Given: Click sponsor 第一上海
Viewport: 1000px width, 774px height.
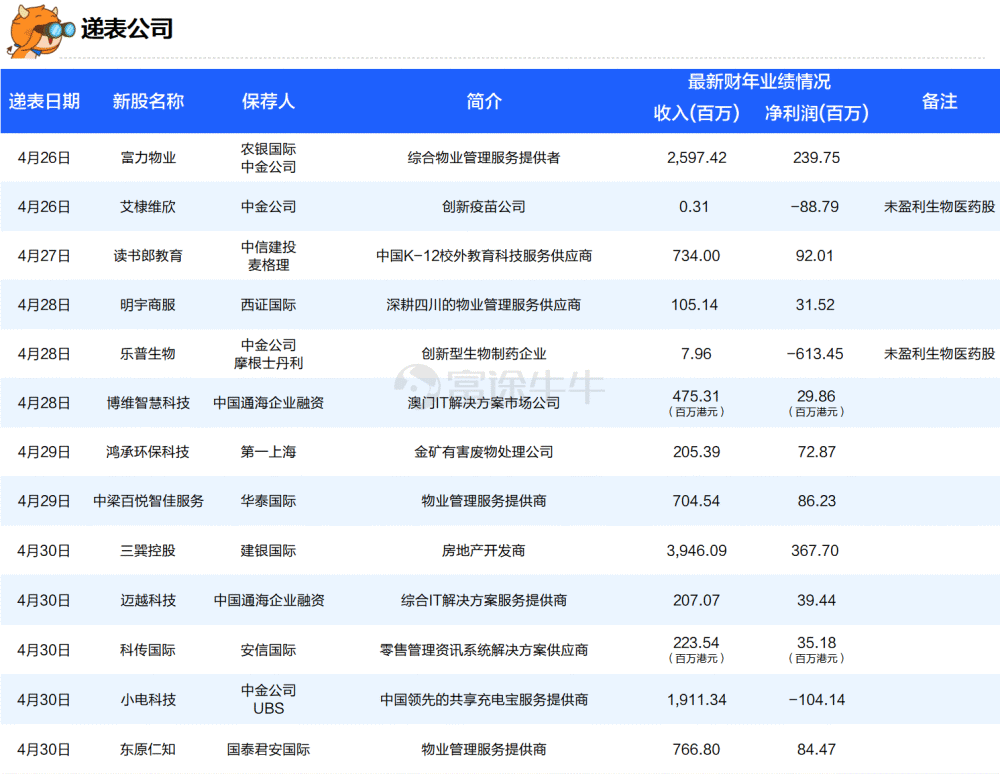Looking at the screenshot, I should point(268,452).
